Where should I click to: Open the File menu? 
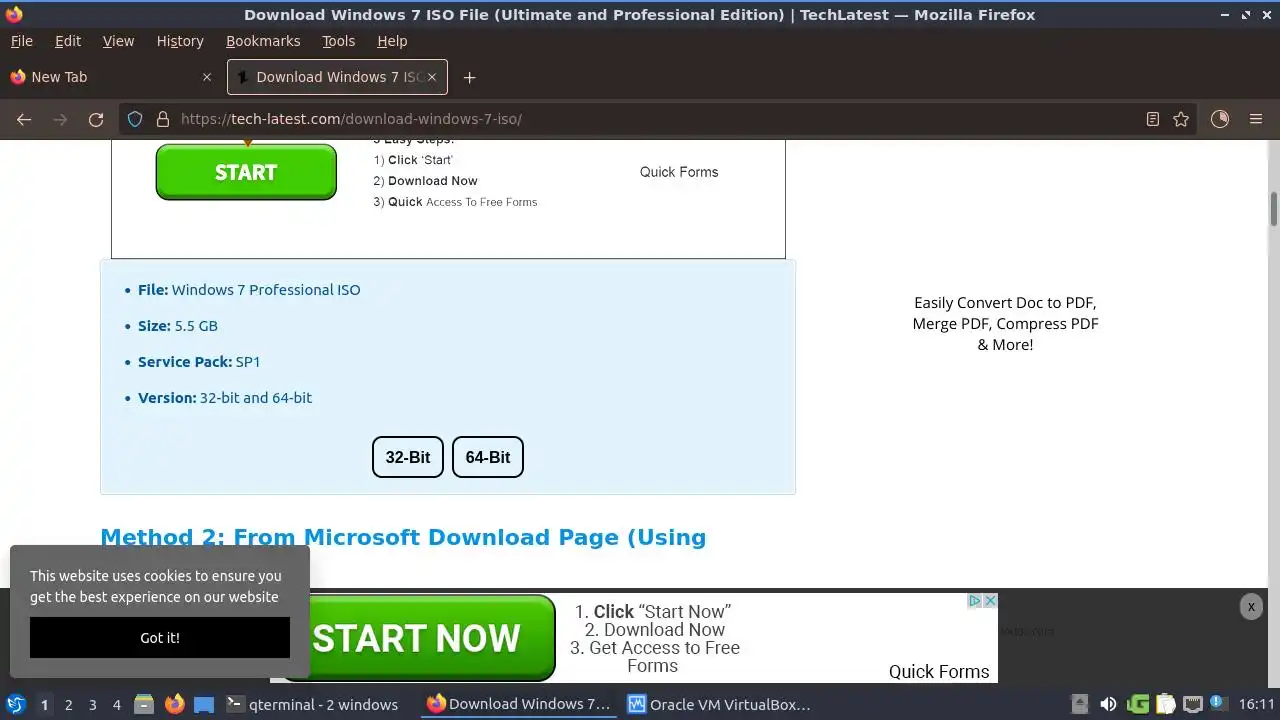tap(22, 41)
